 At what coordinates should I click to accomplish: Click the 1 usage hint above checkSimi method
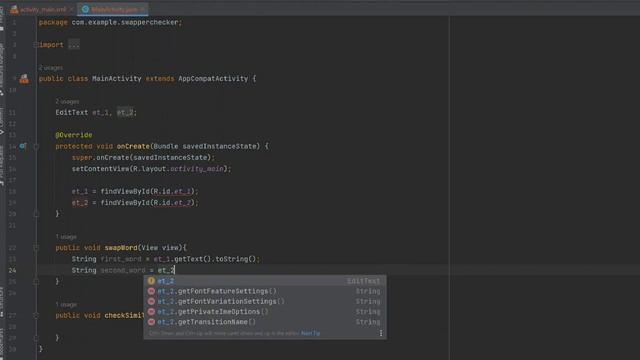66,304
